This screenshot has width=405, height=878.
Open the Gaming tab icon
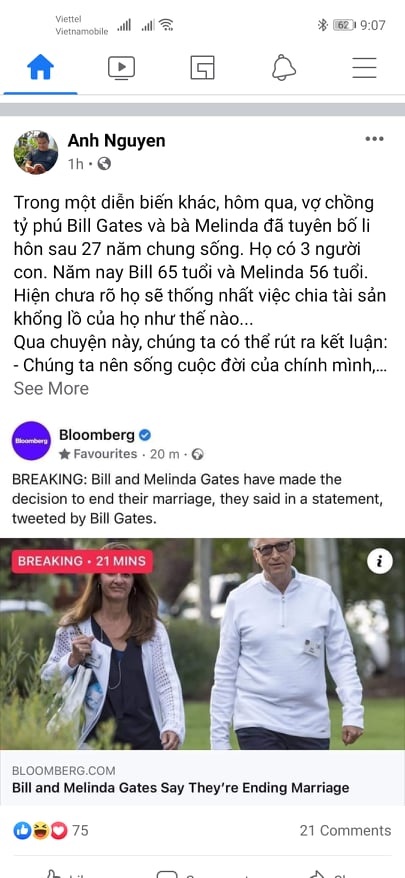point(202,68)
